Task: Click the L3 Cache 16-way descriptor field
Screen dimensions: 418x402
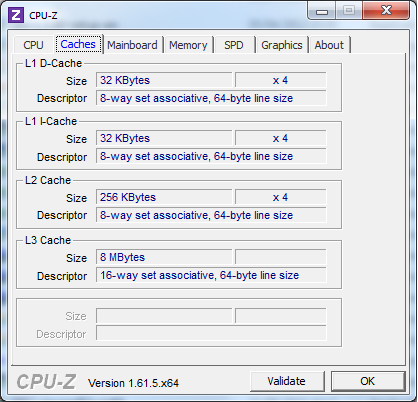Action: tap(211, 275)
